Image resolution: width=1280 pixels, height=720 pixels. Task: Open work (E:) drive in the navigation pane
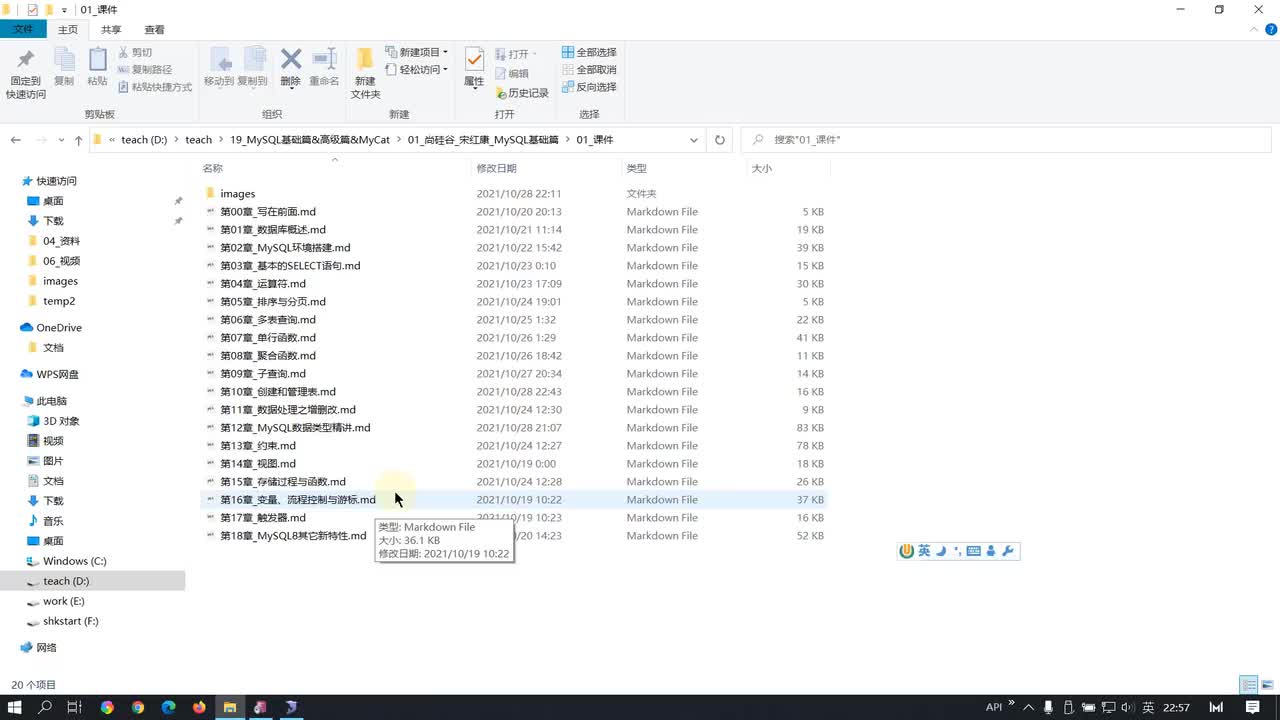point(64,601)
